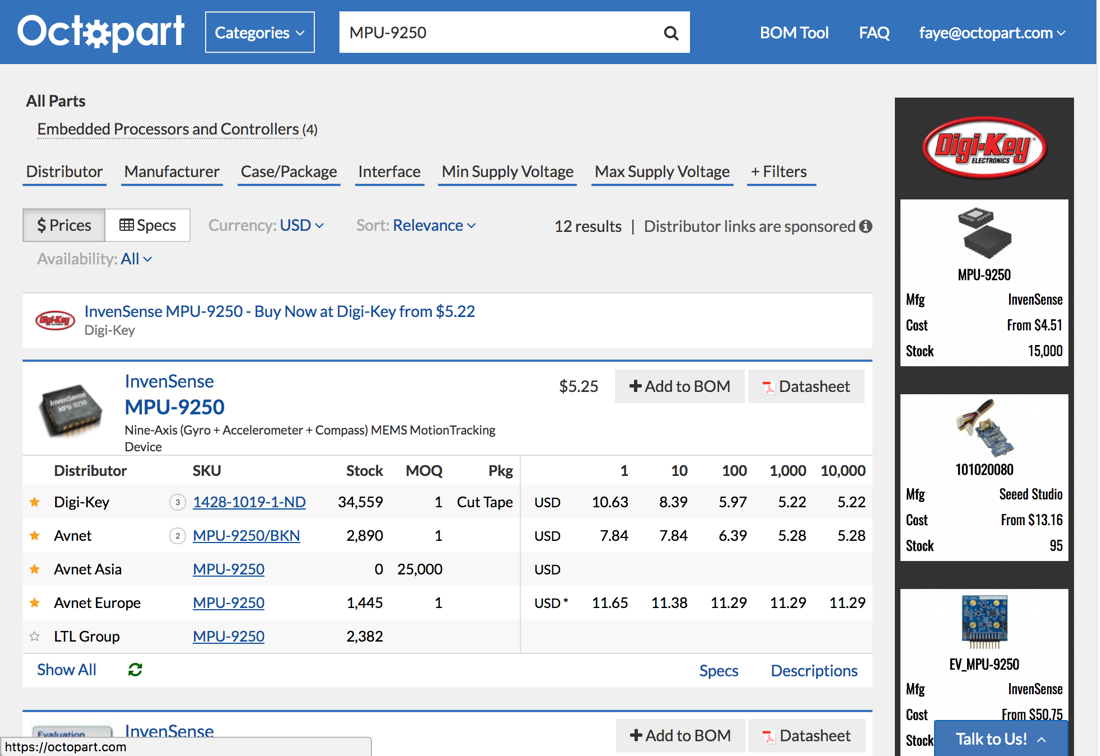This screenshot has width=1100, height=756.
Task: Click the Octopart logo
Action: point(101,32)
